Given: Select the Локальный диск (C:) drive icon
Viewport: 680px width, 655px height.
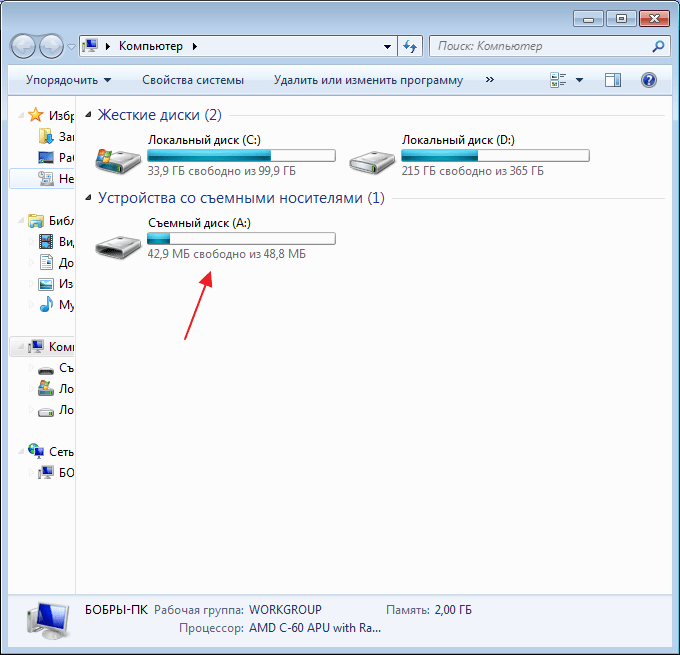Looking at the screenshot, I should coord(118,160).
